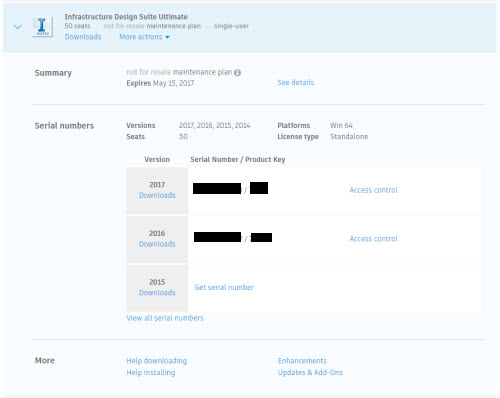The image size is (500, 398).
Task: Click the 'More' section heading
Action: click(x=45, y=360)
